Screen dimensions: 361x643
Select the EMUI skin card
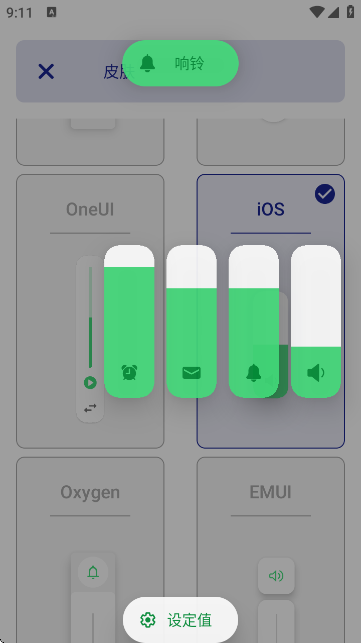click(x=271, y=550)
